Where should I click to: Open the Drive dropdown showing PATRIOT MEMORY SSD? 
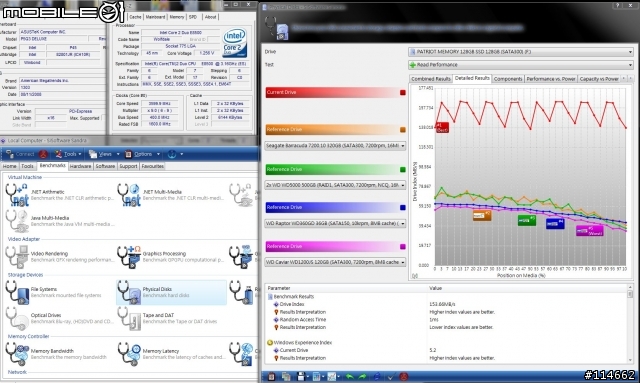pos(521,52)
